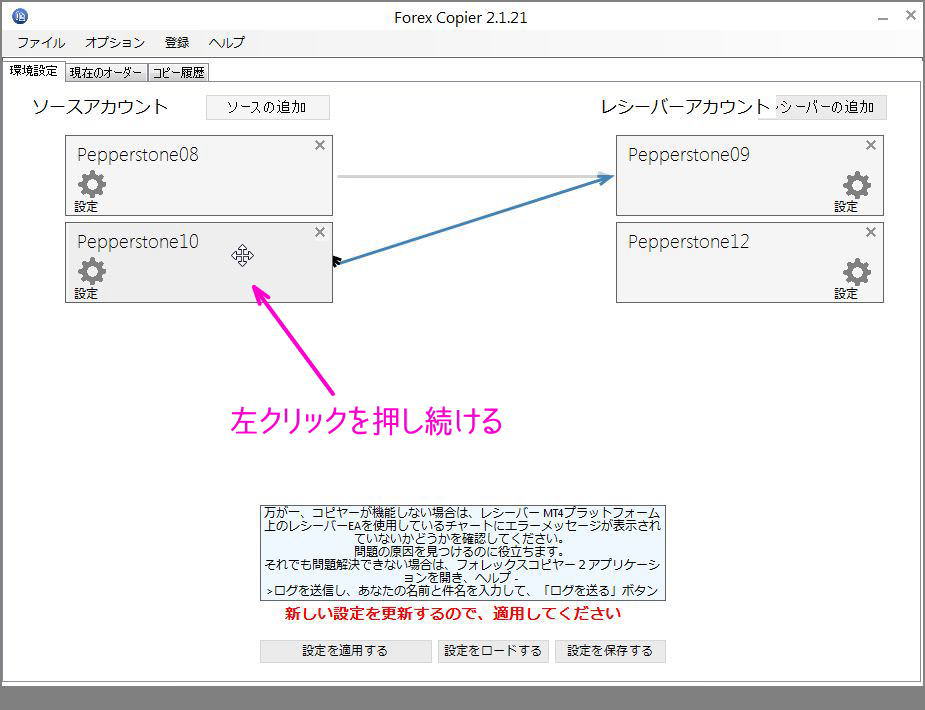
Task: Apply settings with 設定を適用する button
Action: [x=344, y=651]
